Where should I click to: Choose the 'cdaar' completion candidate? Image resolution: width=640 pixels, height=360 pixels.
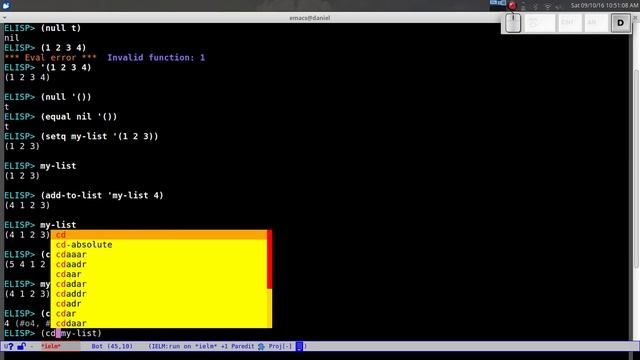[159, 274]
